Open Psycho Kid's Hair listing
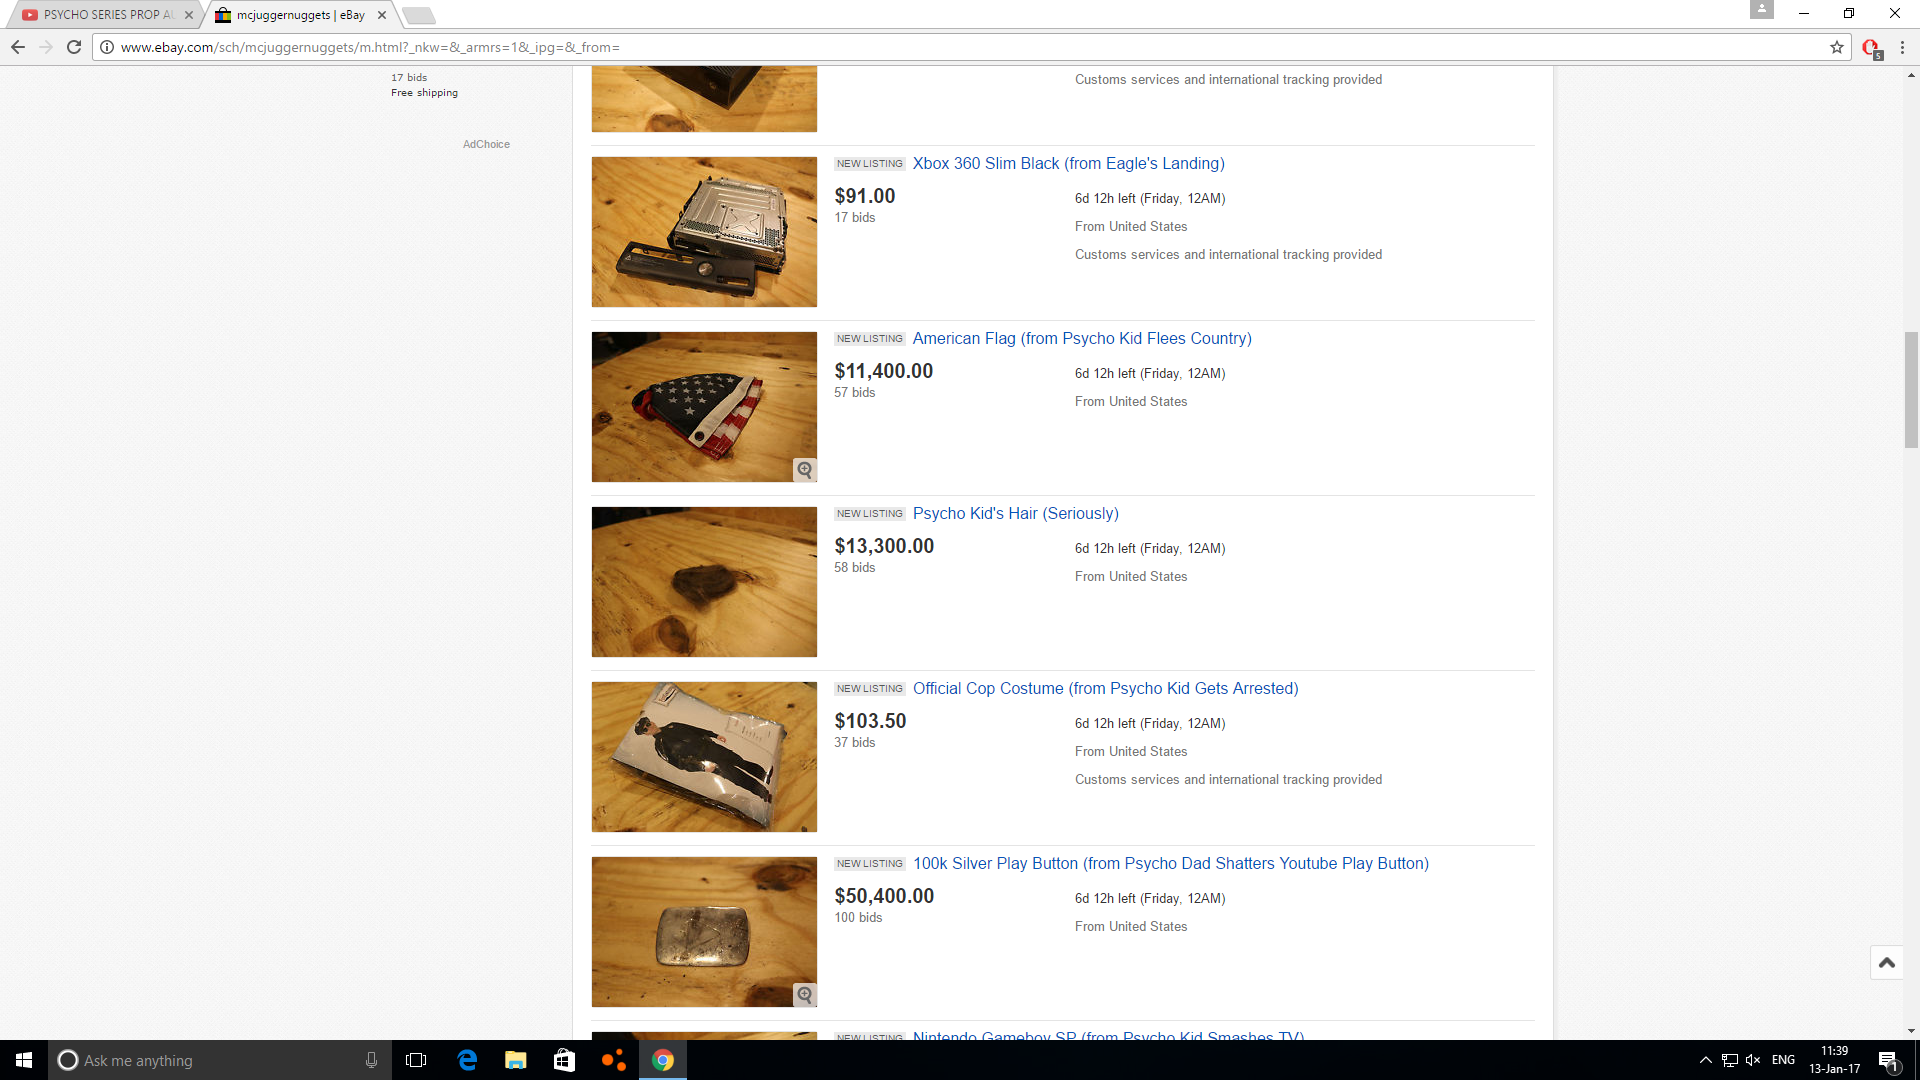Image resolution: width=1920 pixels, height=1080 pixels. click(1015, 513)
